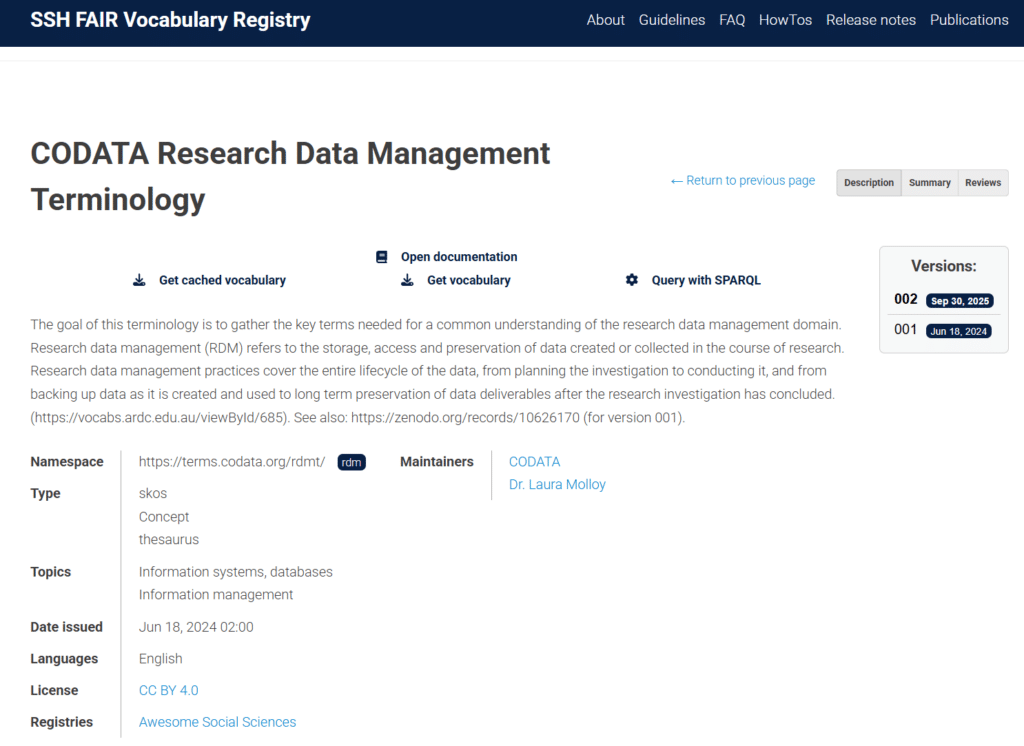Open the About menu item
The height and width of the screenshot is (746, 1024).
pos(605,20)
